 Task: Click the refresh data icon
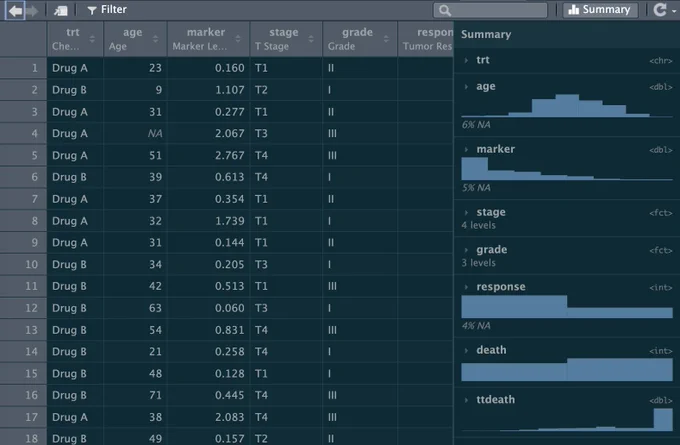click(x=660, y=10)
